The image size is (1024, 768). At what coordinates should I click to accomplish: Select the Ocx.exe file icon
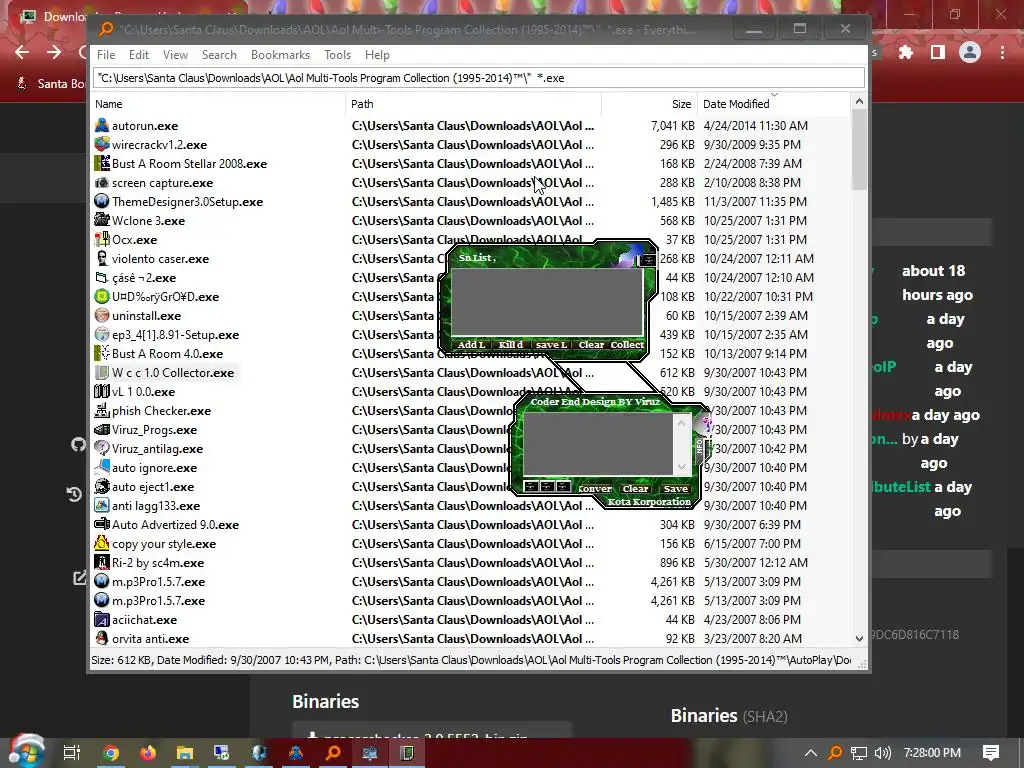pos(101,239)
